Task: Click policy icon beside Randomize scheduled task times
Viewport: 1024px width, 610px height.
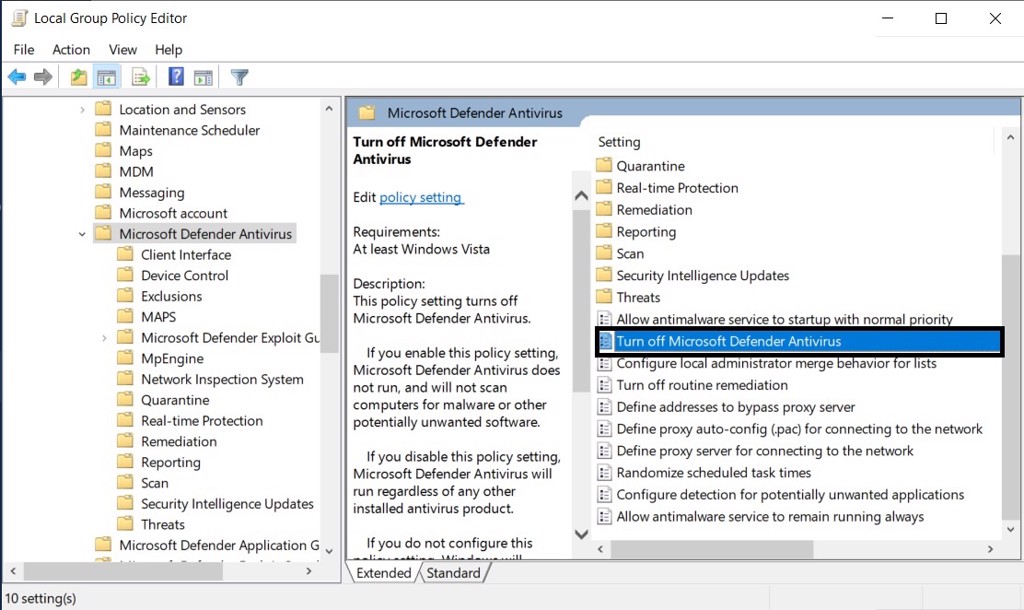Action: coord(605,472)
